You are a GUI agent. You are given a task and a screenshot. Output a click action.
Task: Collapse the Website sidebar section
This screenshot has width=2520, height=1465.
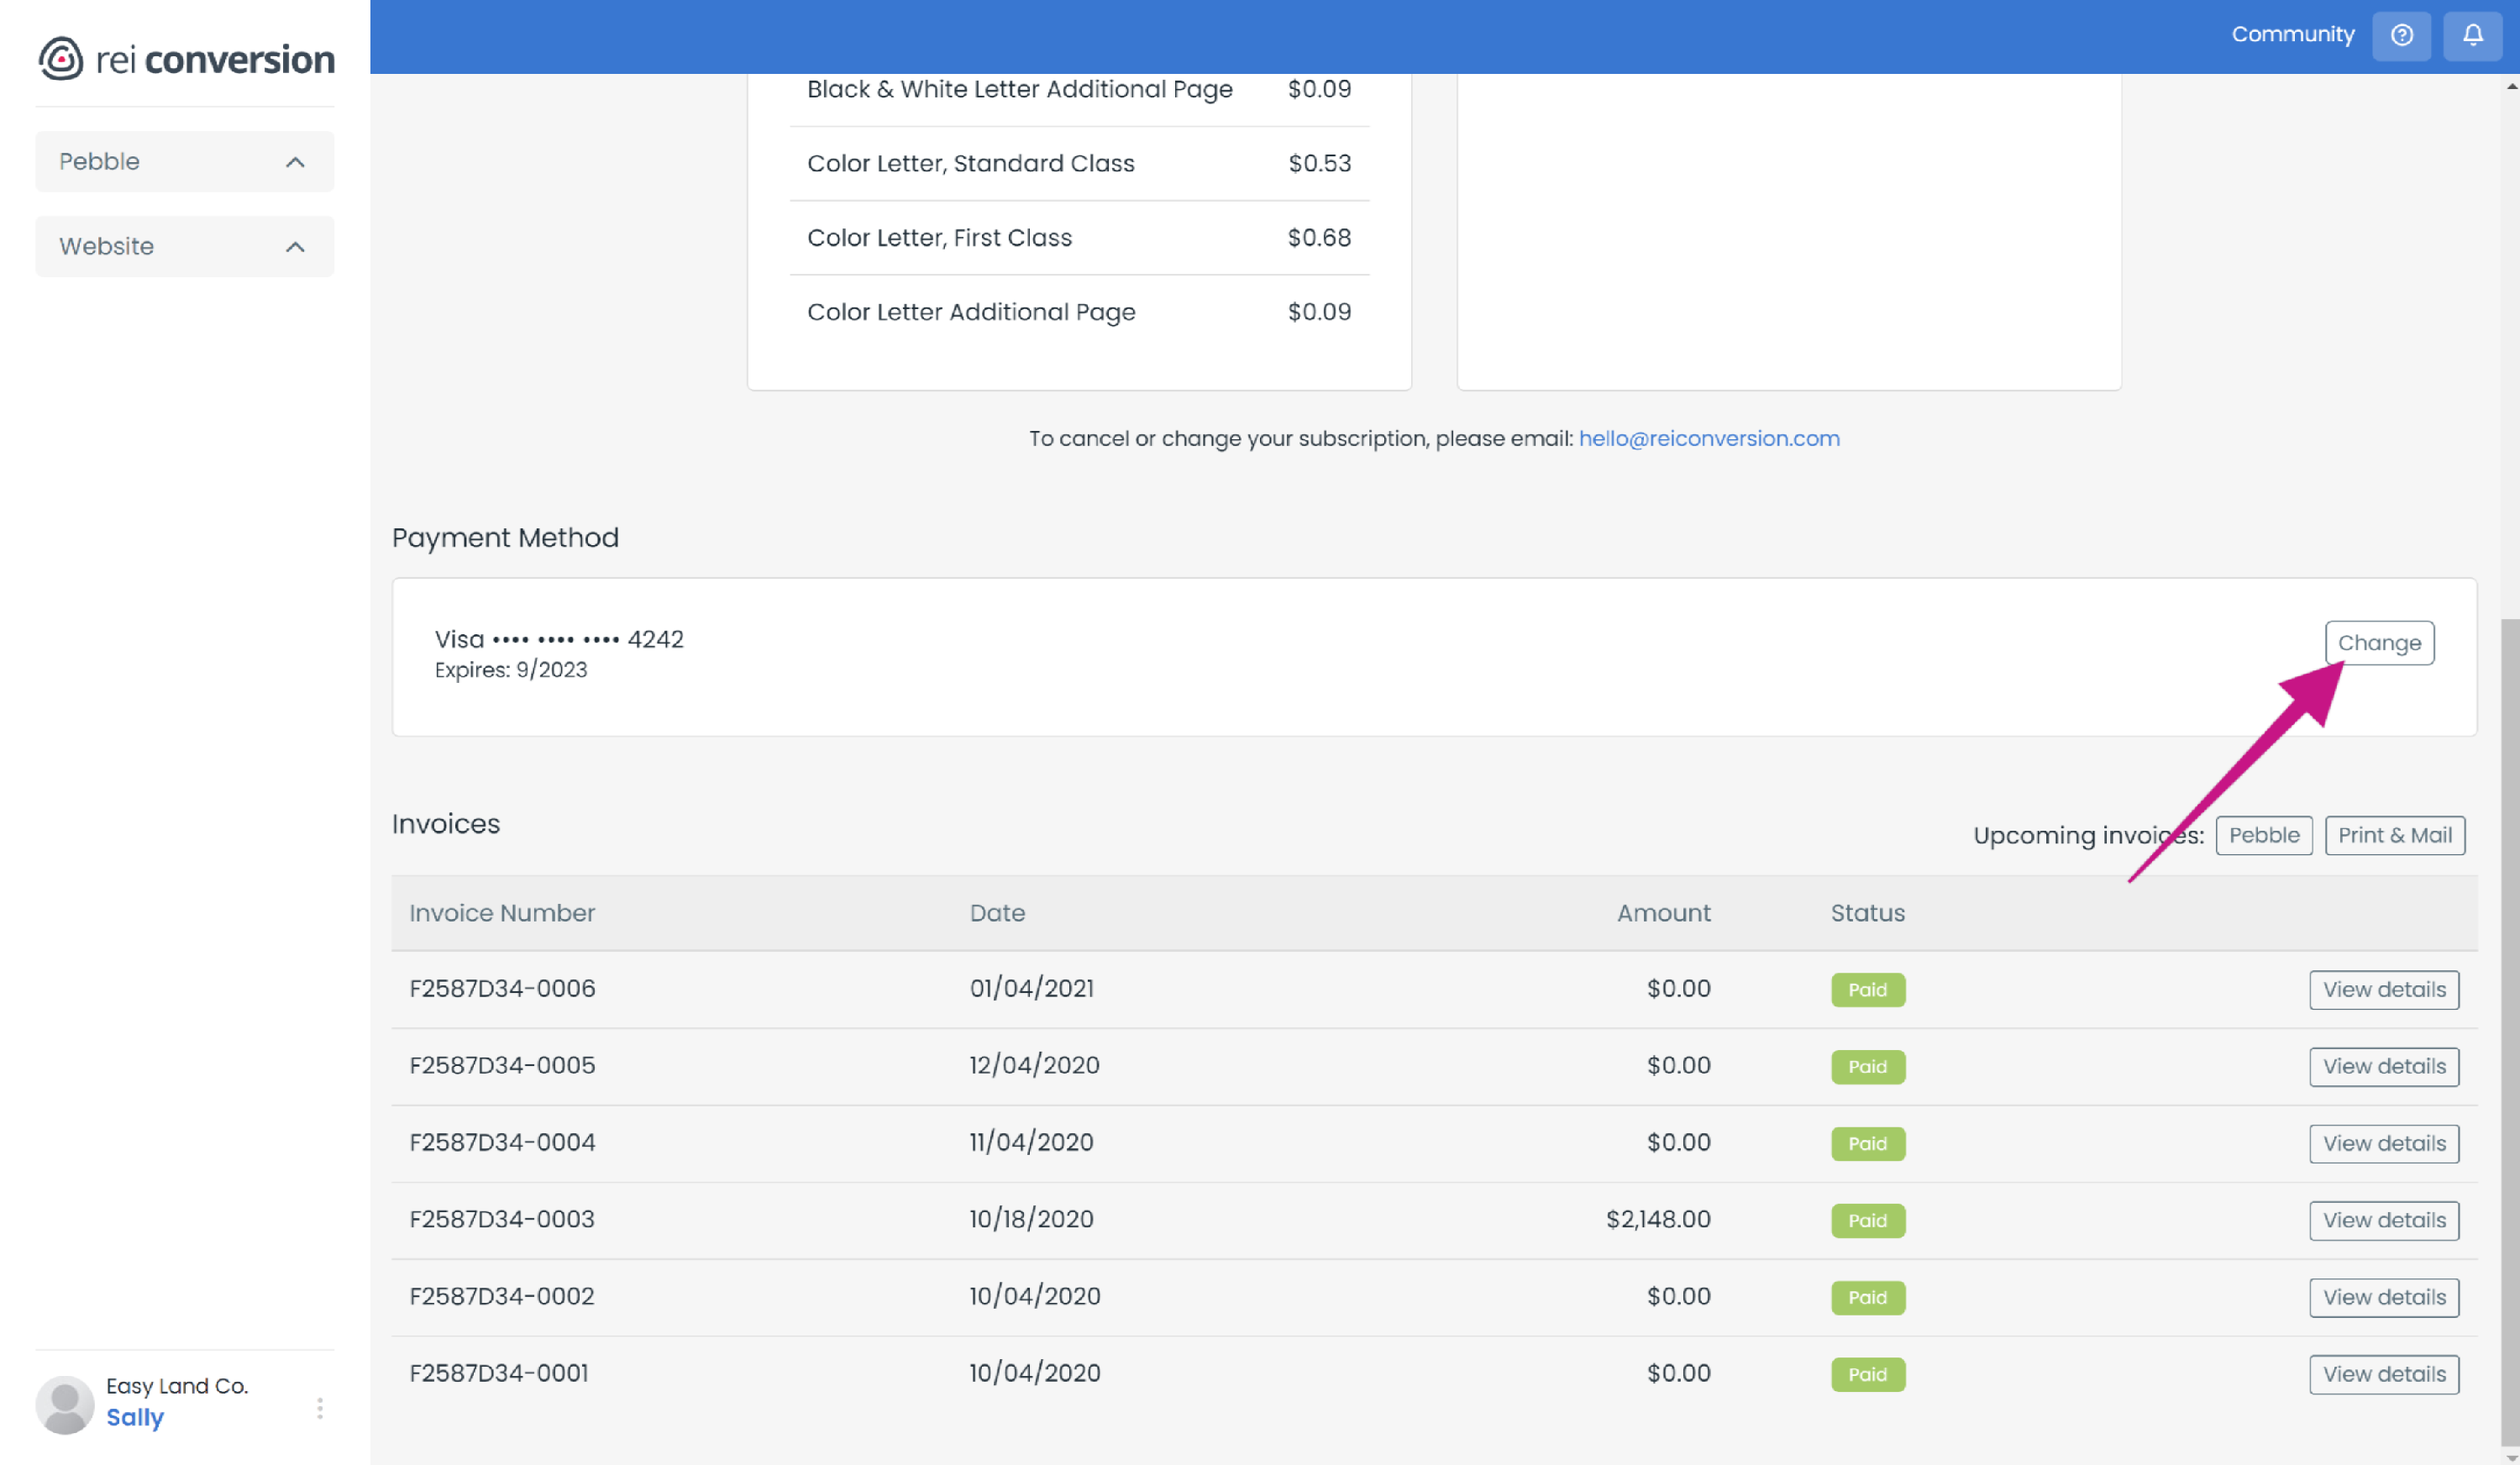click(294, 247)
